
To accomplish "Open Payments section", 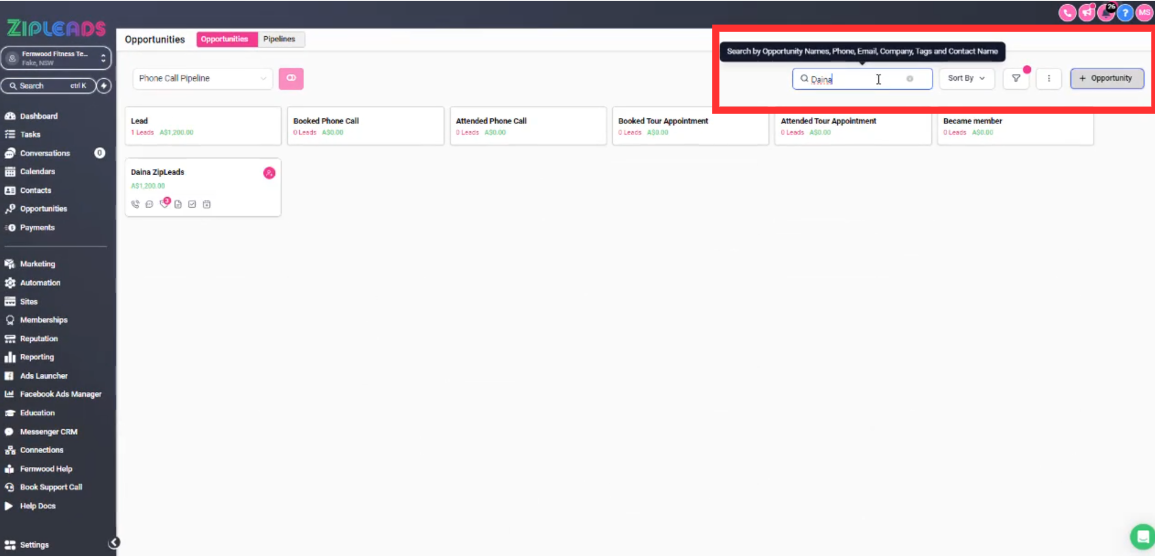I will point(37,228).
